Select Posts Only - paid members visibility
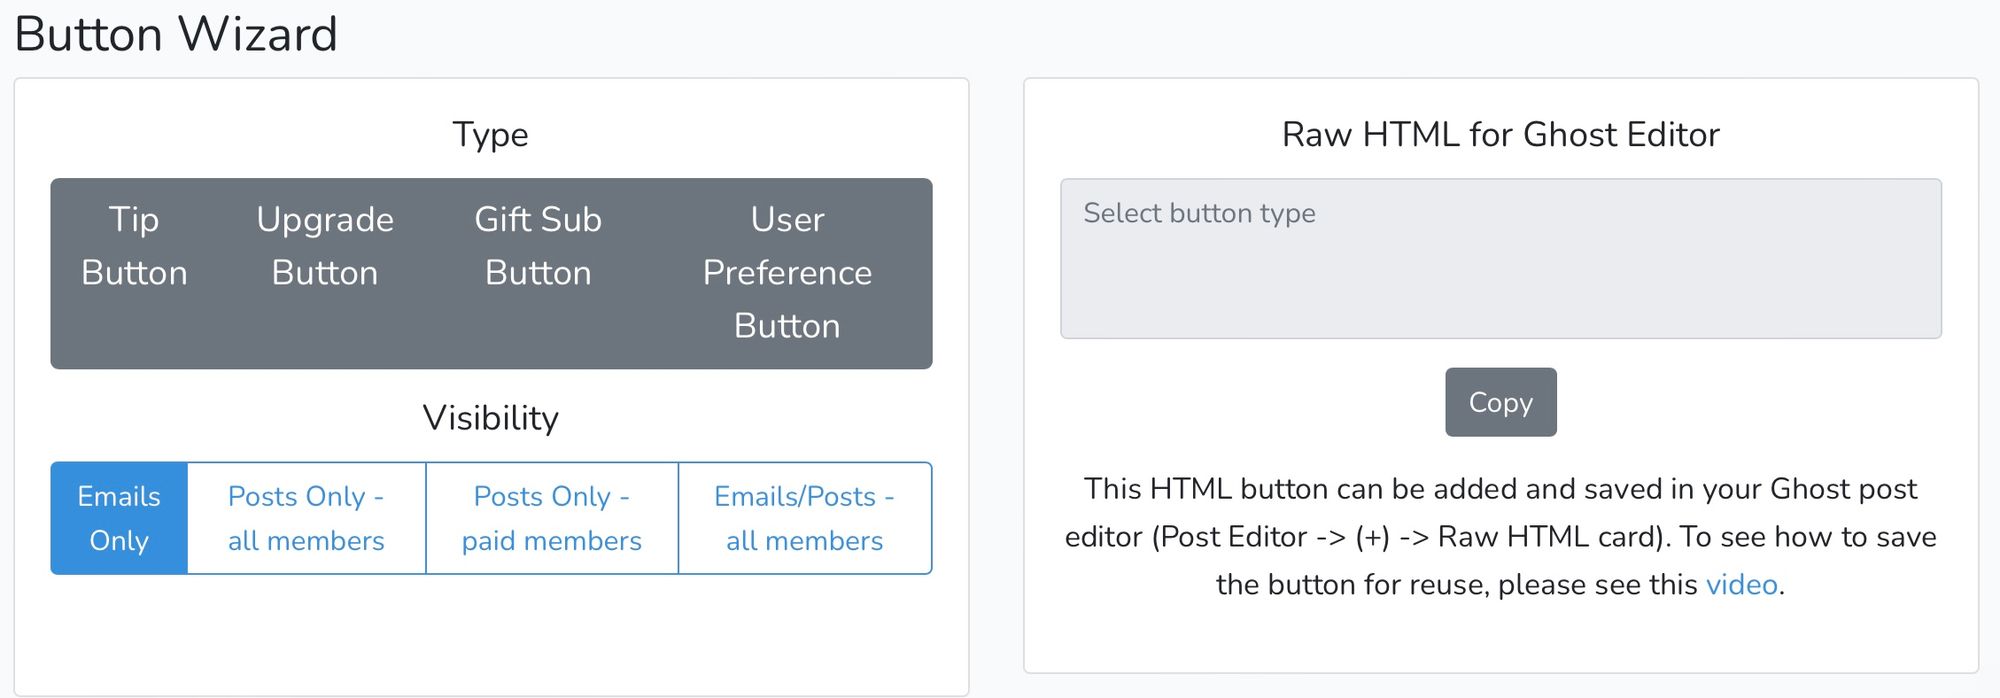 coord(552,518)
